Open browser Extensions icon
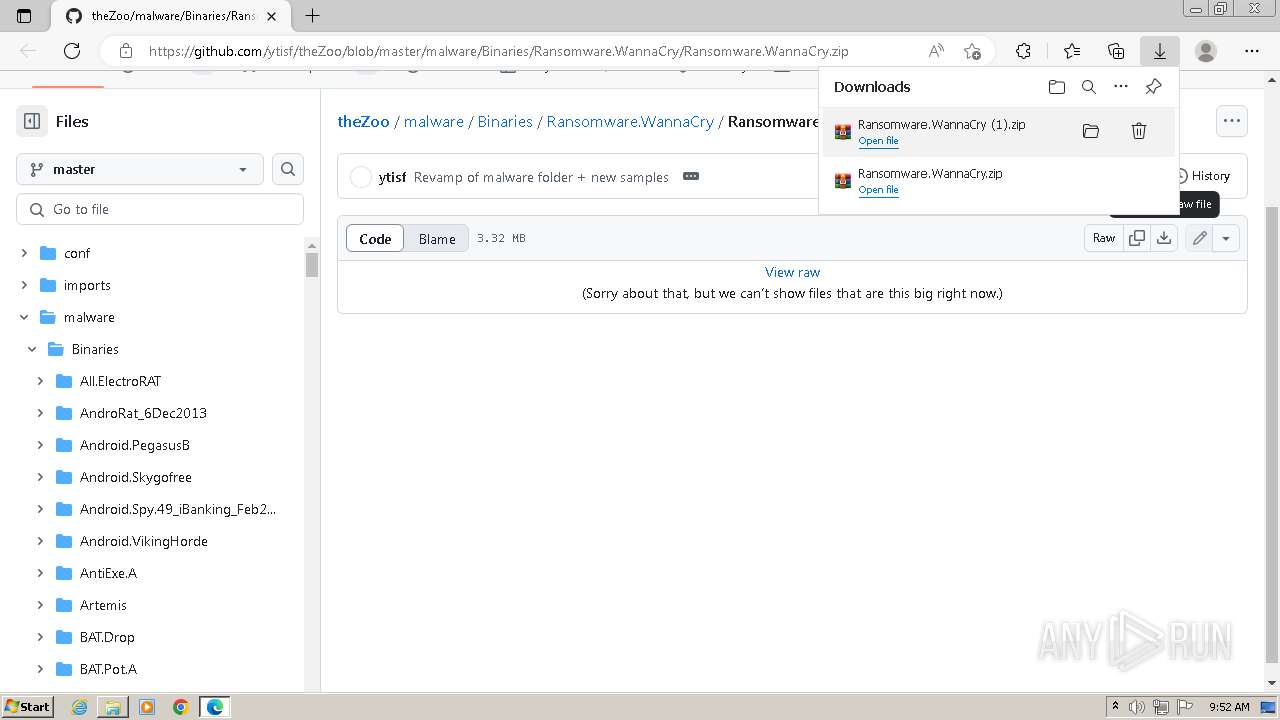The width and height of the screenshot is (1280, 720). 1023,51
